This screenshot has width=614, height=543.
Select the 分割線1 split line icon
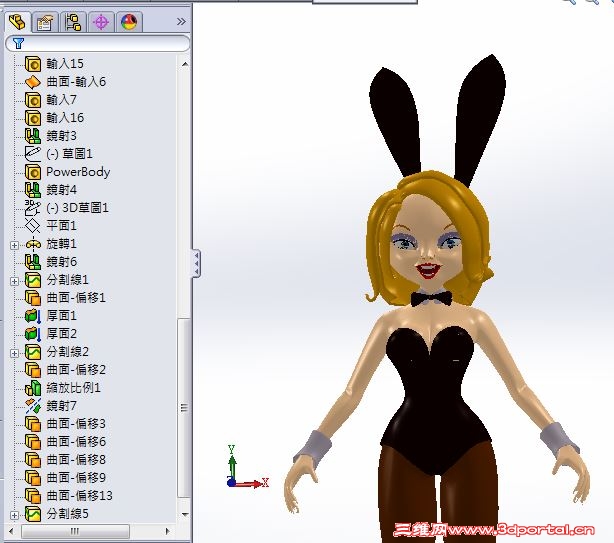coord(33,280)
